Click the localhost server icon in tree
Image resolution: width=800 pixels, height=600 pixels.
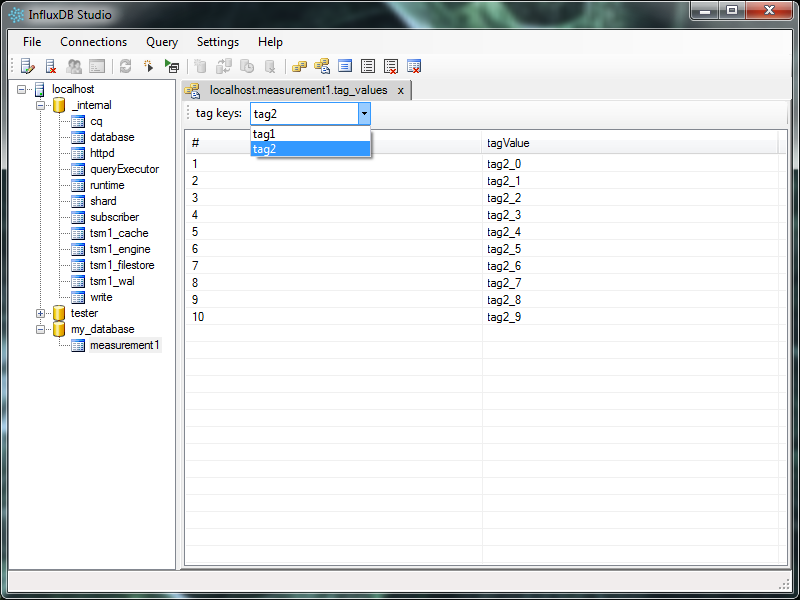coord(40,89)
